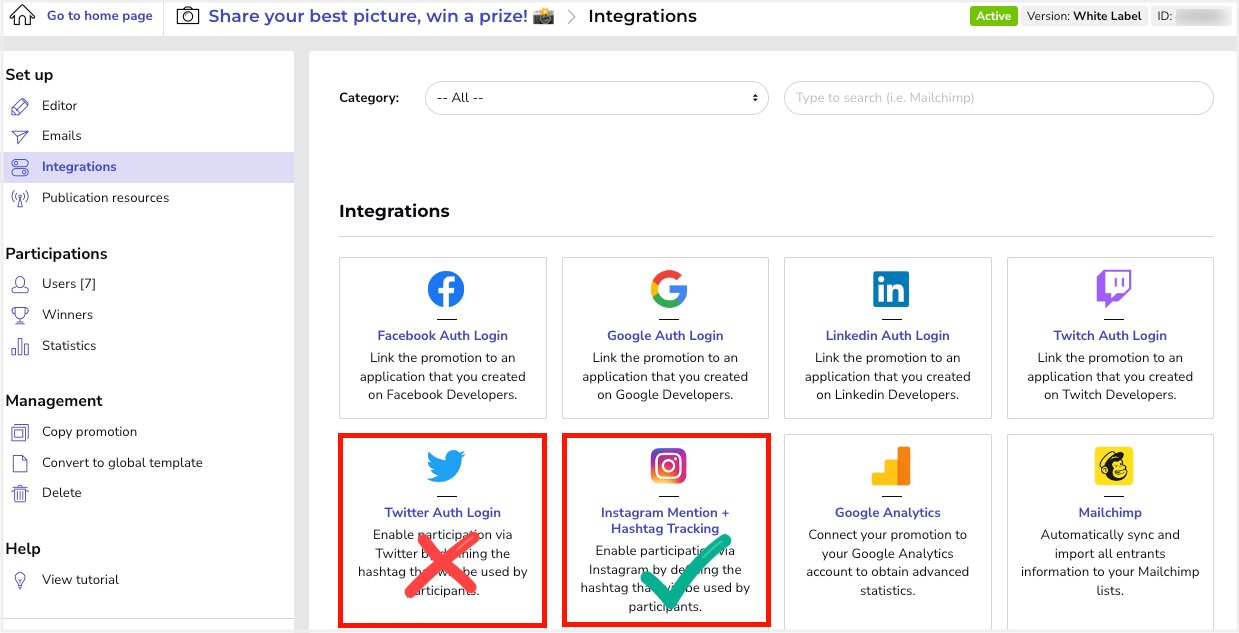Screen dimensions: 1239x633
Task: Click the Management section heading
Action: click(54, 401)
